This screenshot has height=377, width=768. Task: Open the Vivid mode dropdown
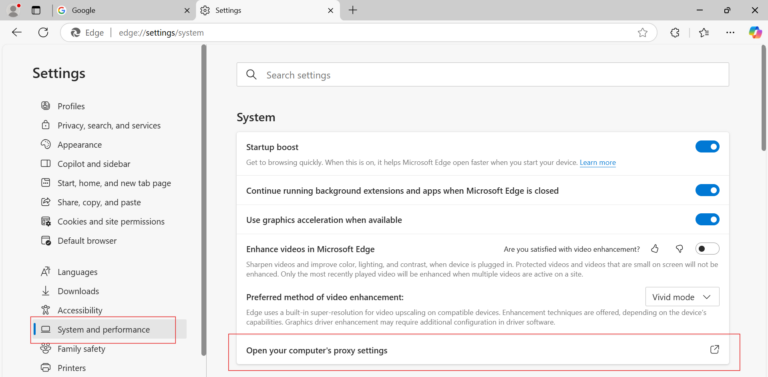682,297
